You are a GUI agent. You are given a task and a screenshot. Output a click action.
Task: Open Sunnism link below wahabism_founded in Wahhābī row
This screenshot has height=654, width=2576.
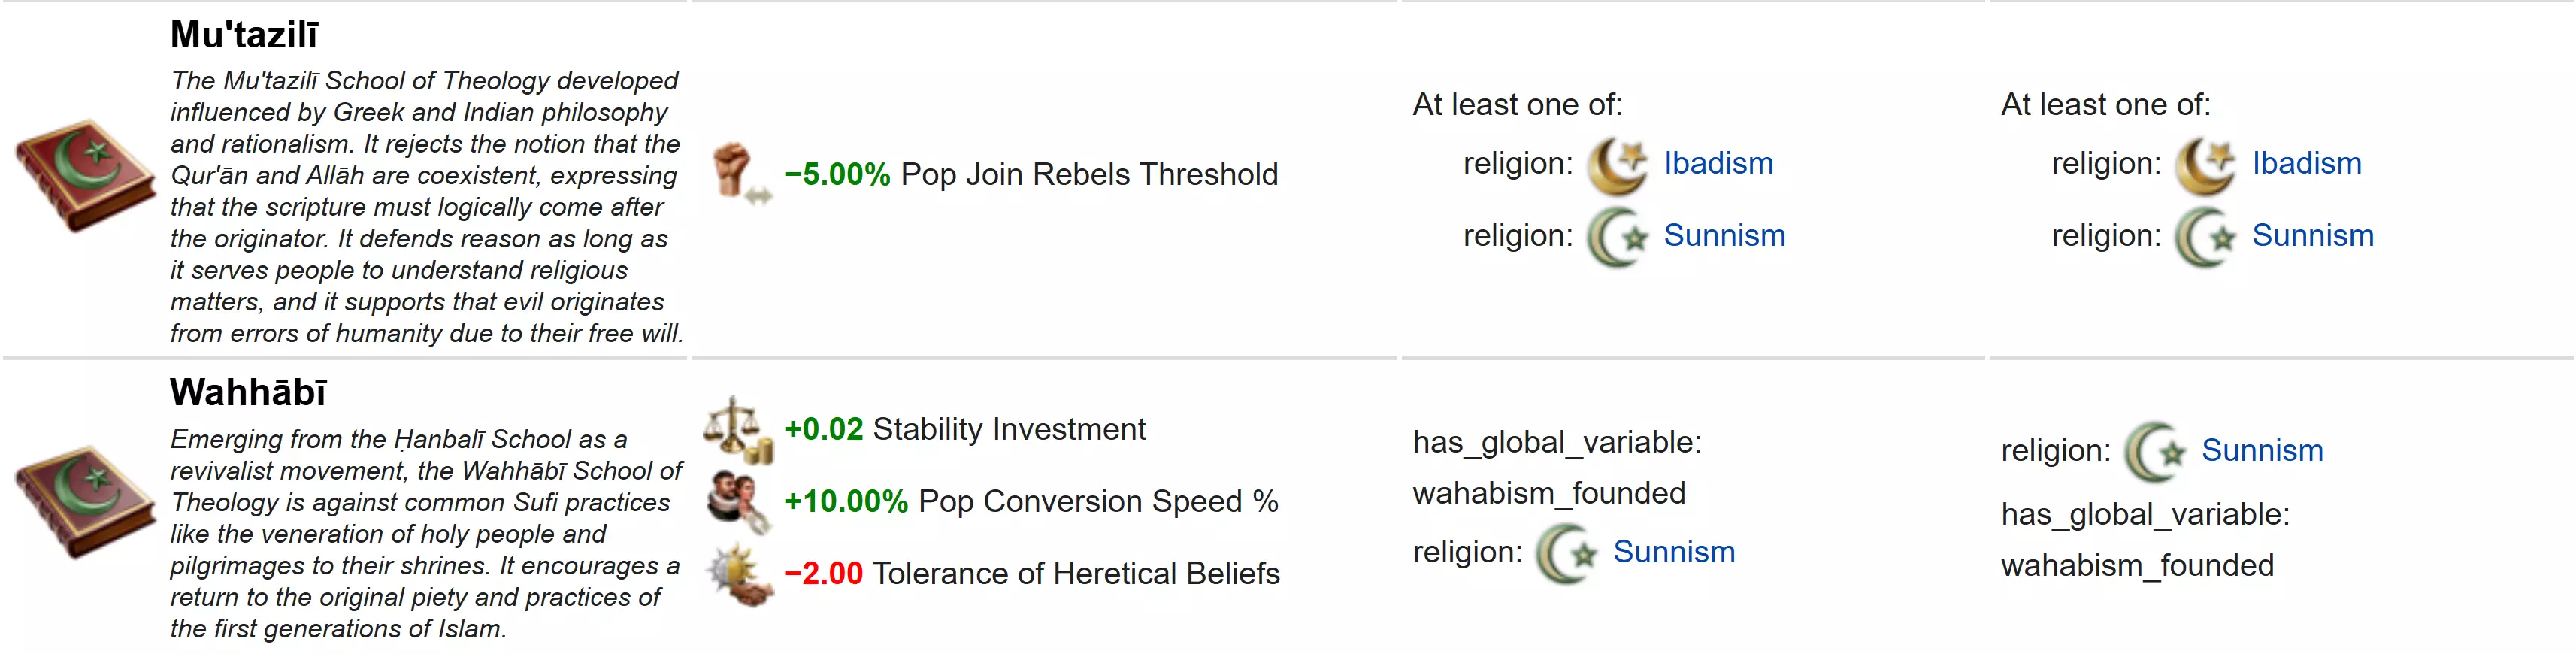pos(1674,552)
